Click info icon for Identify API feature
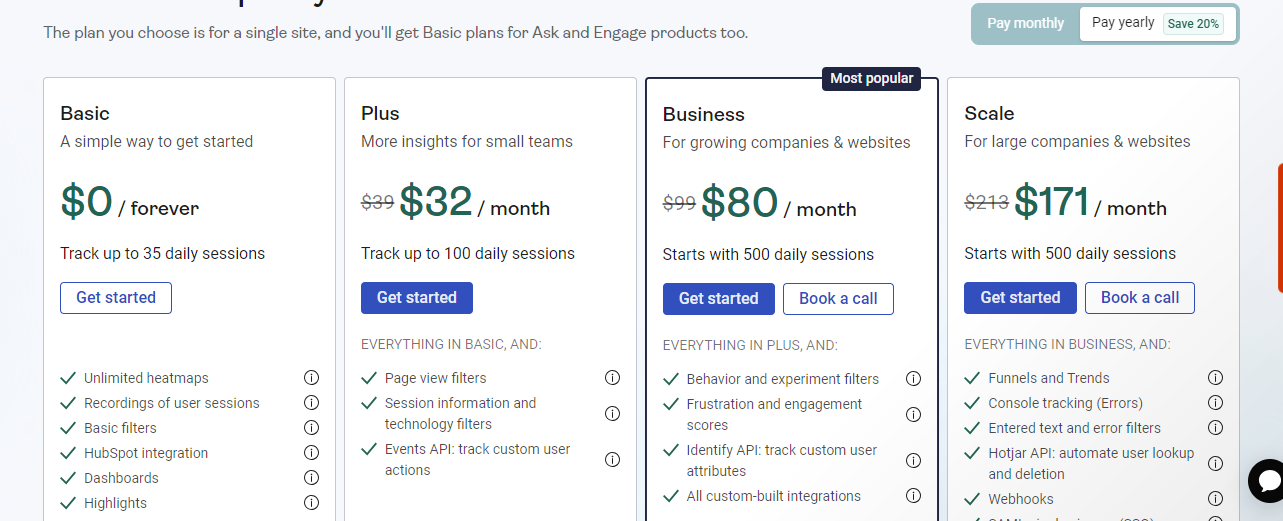This screenshot has width=1283, height=521. 913,461
